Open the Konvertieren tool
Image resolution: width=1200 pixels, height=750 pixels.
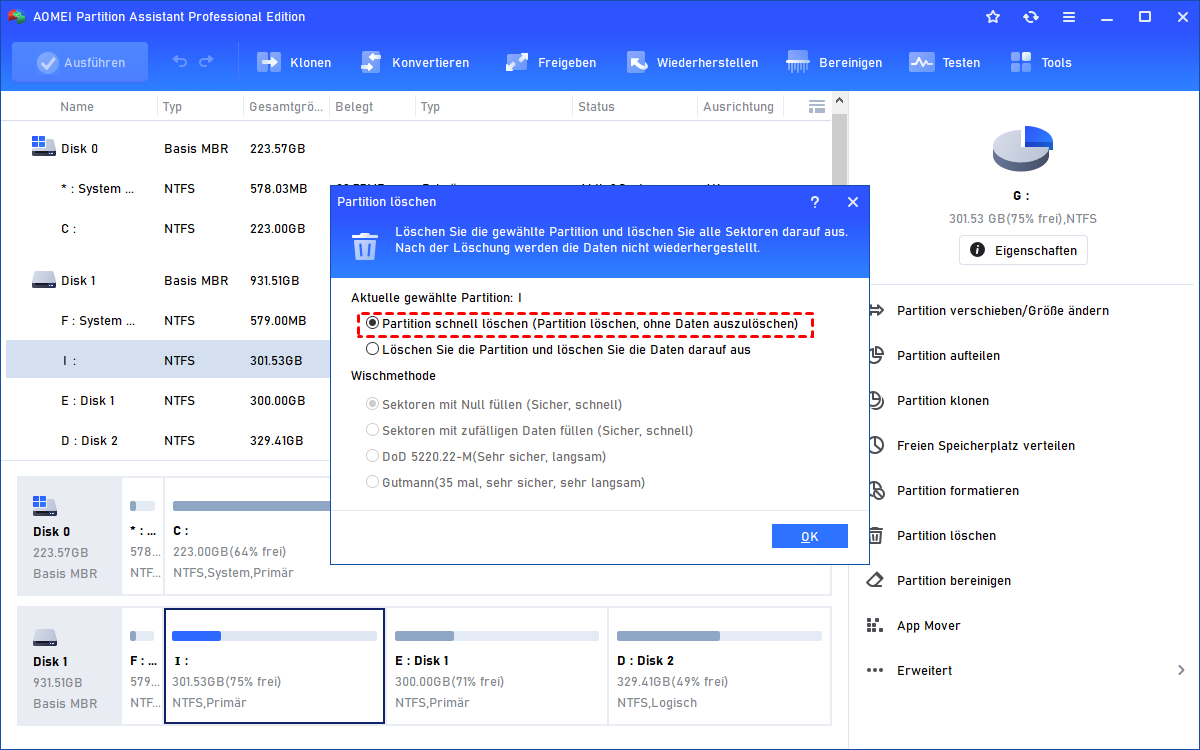pos(371,62)
